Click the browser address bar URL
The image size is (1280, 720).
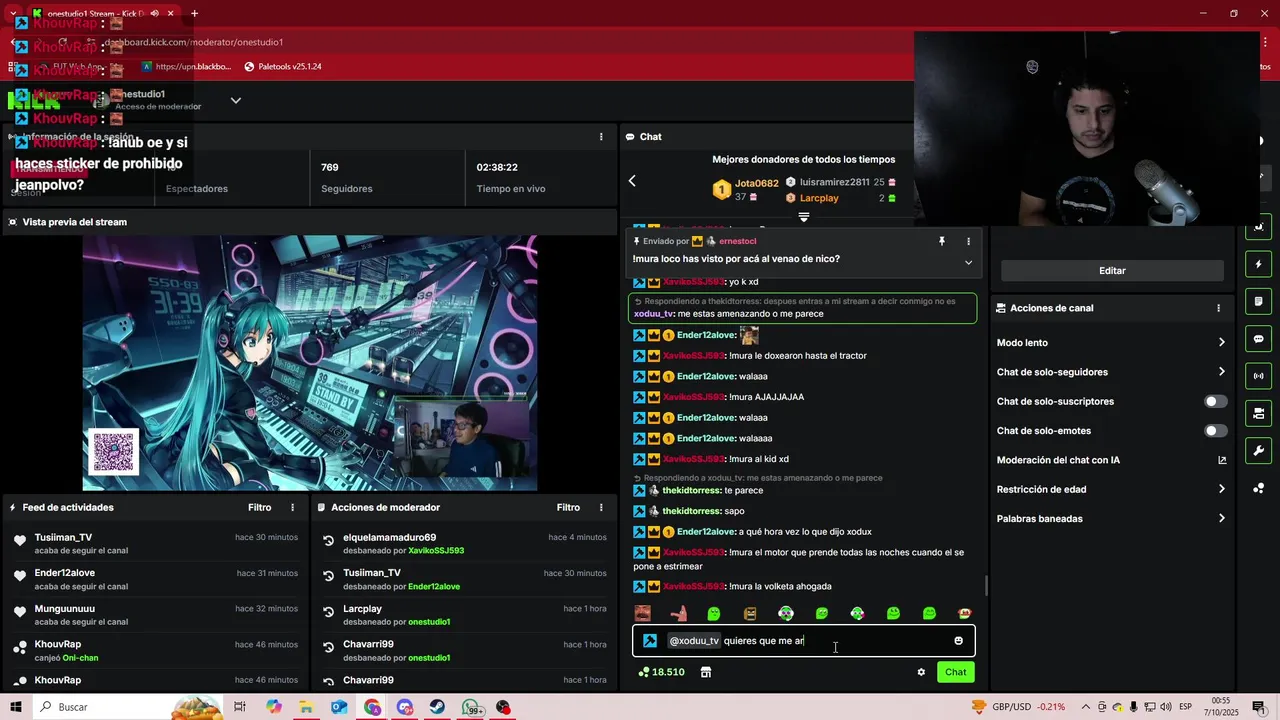[x=193, y=42]
